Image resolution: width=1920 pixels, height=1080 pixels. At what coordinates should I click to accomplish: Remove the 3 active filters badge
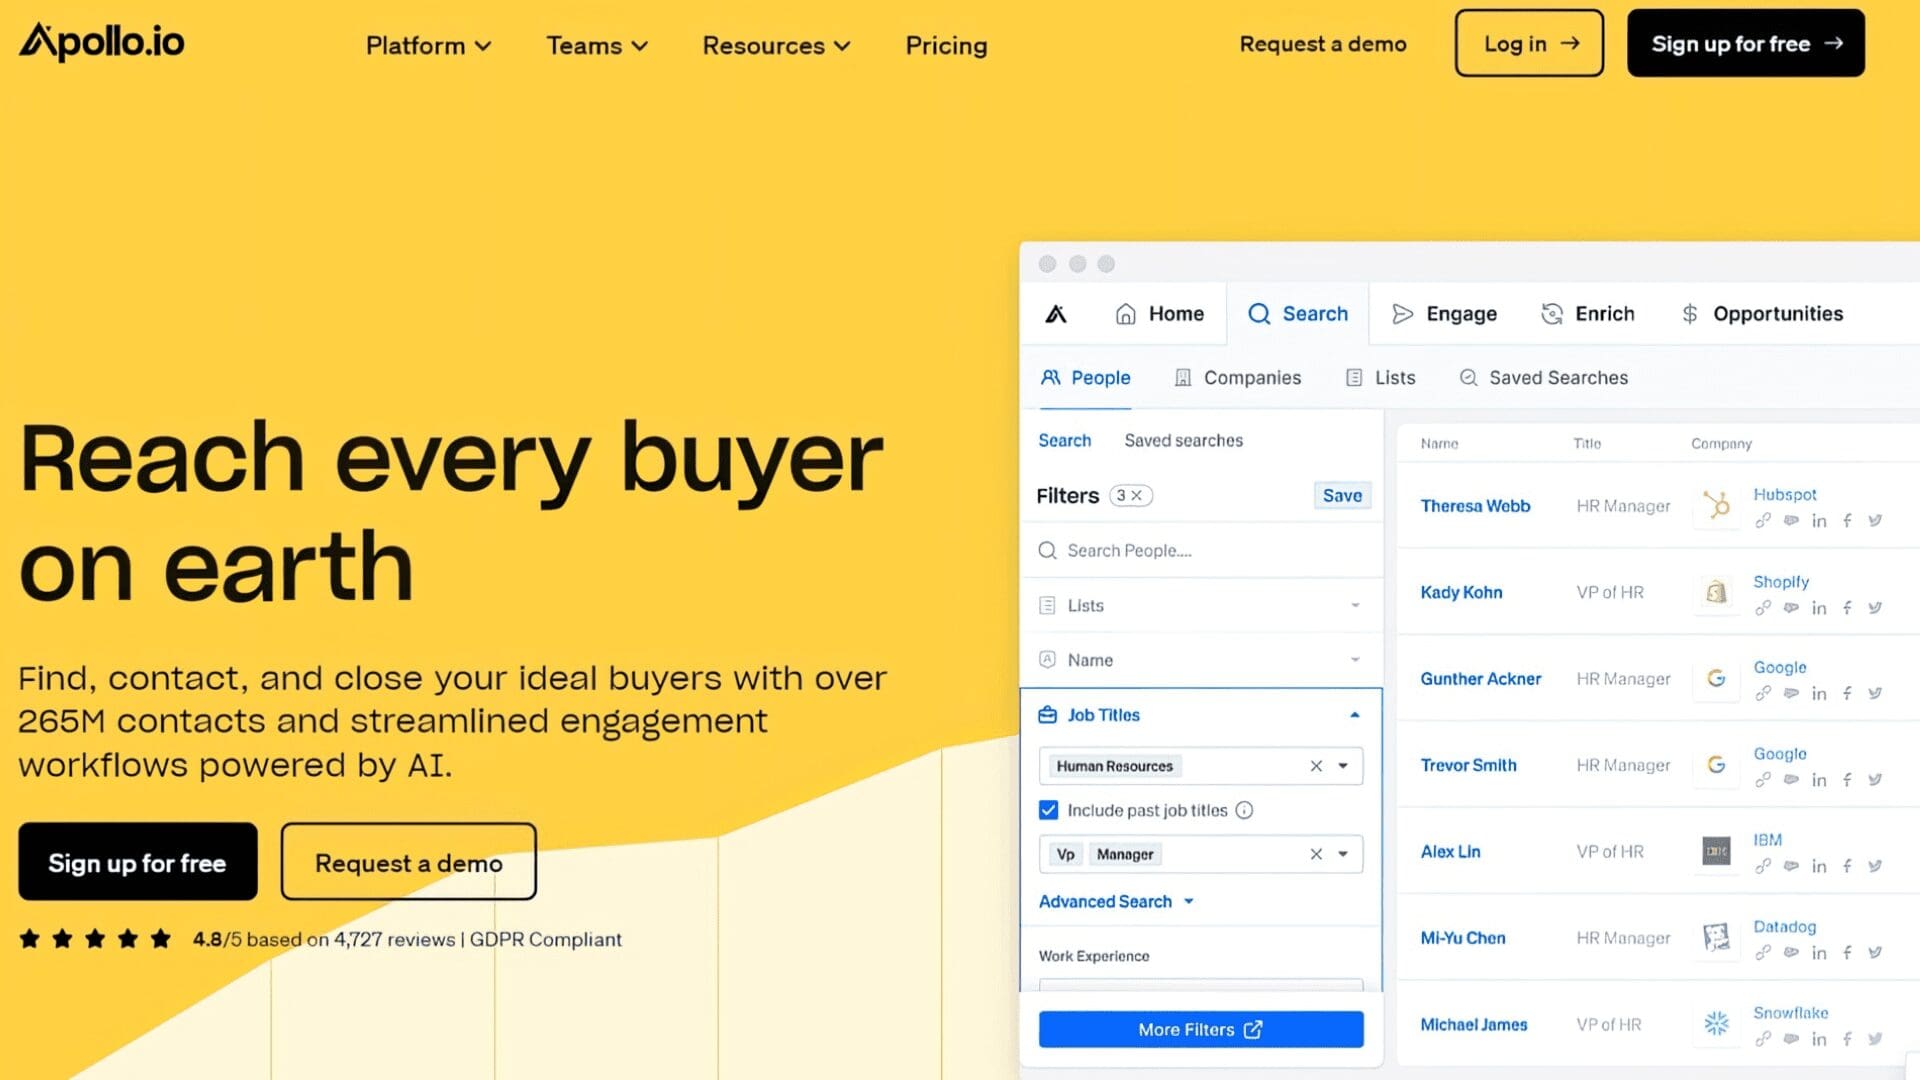click(1137, 496)
